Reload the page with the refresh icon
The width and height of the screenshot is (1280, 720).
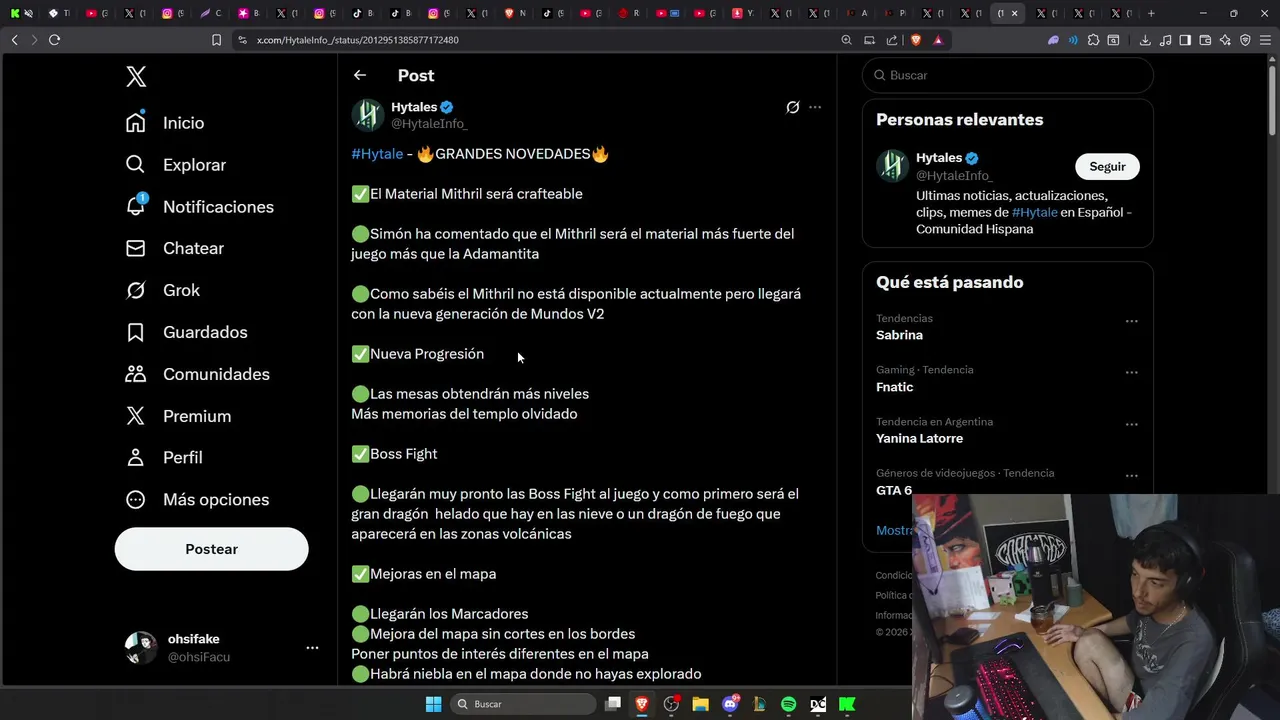point(54,40)
